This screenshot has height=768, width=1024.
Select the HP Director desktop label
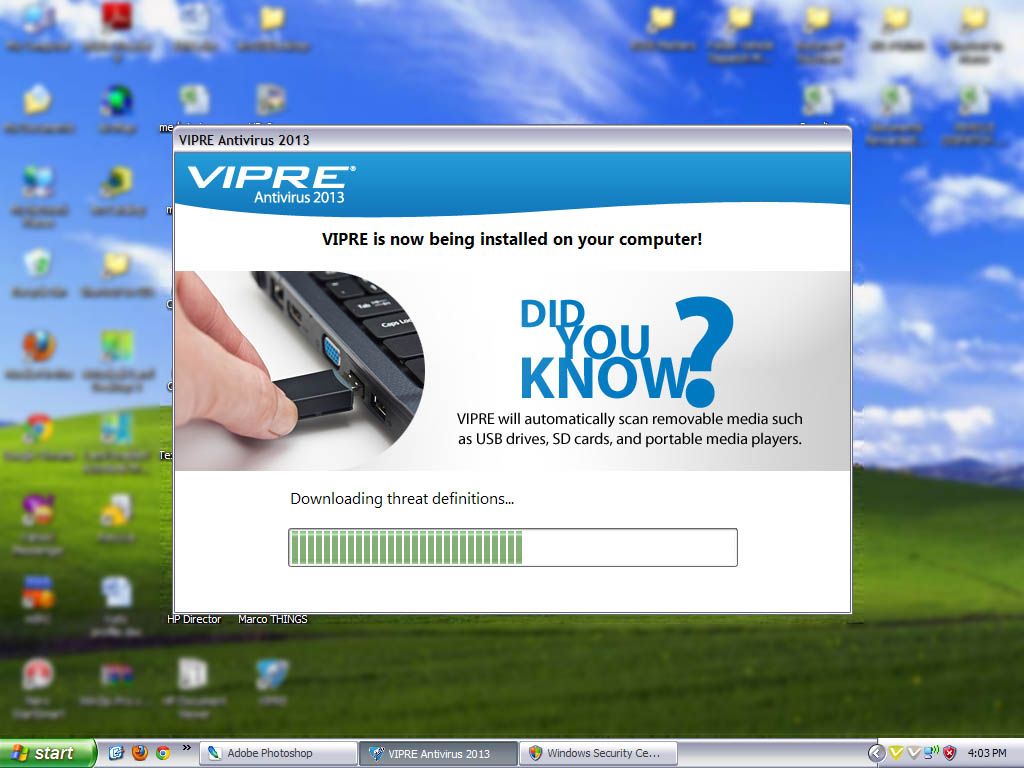194,619
